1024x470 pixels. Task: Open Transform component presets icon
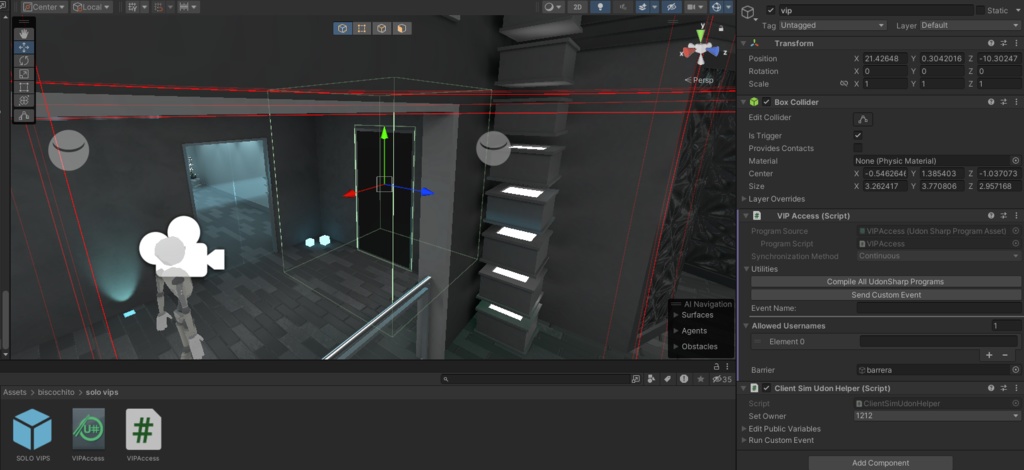coord(1004,43)
